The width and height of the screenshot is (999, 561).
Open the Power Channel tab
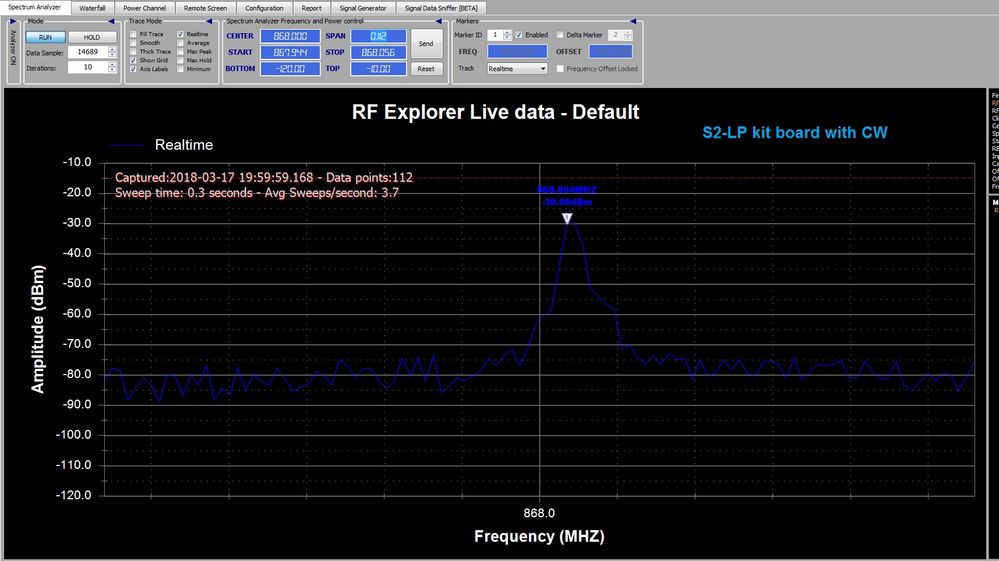144,8
